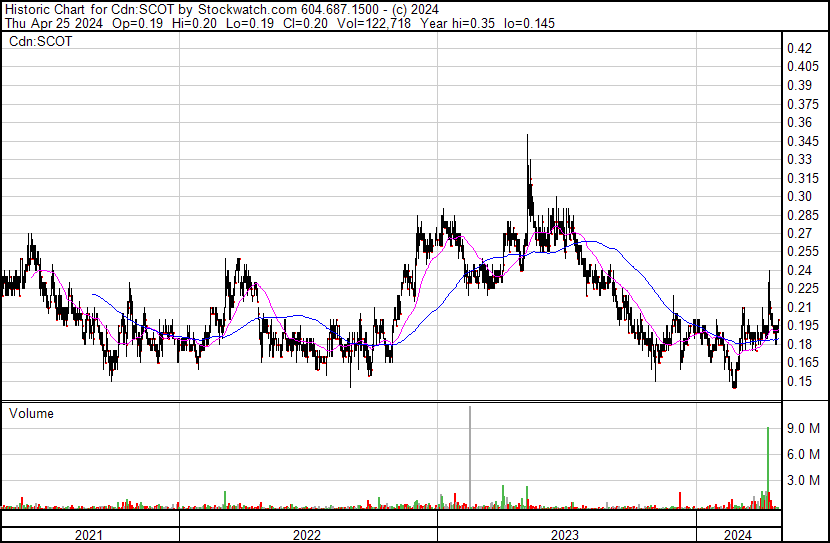The width and height of the screenshot is (830, 543).
Task: Click the Volume panel label
Action: point(31,413)
